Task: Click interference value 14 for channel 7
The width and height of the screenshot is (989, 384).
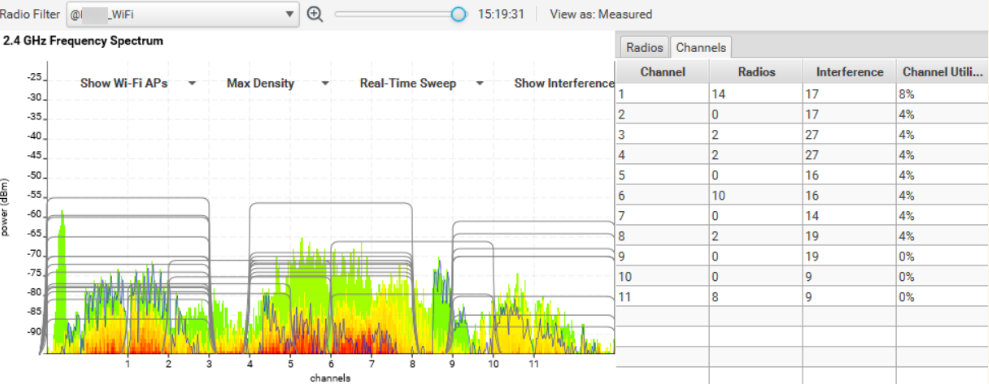Action: (x=813, y=216)
